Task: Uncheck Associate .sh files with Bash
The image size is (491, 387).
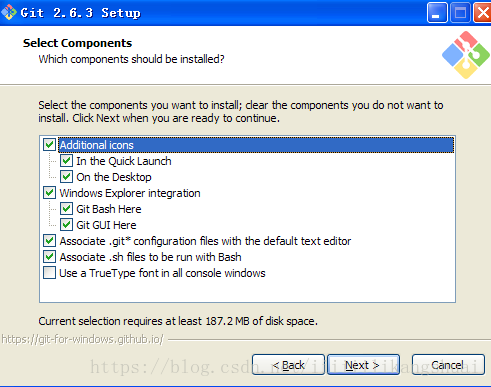Action: [49, 257]
